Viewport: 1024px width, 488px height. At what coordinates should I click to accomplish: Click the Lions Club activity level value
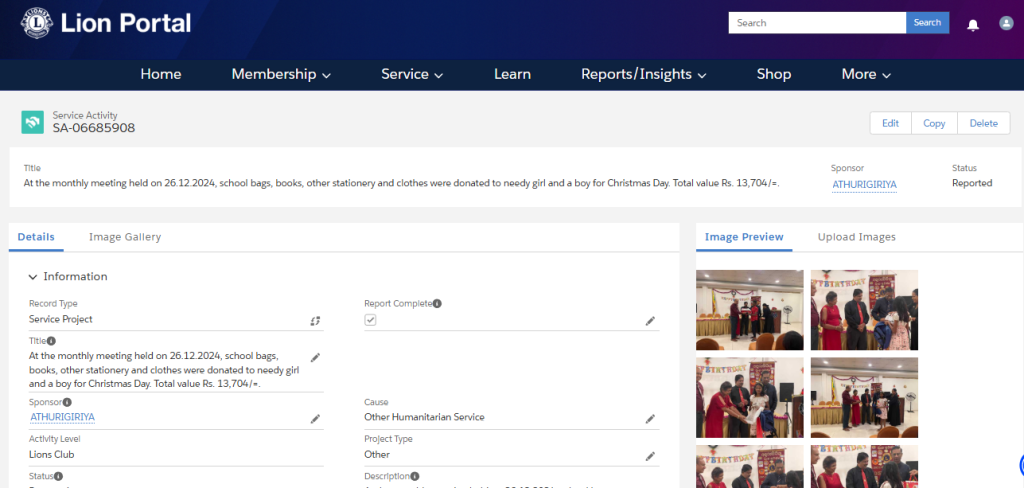52,454
